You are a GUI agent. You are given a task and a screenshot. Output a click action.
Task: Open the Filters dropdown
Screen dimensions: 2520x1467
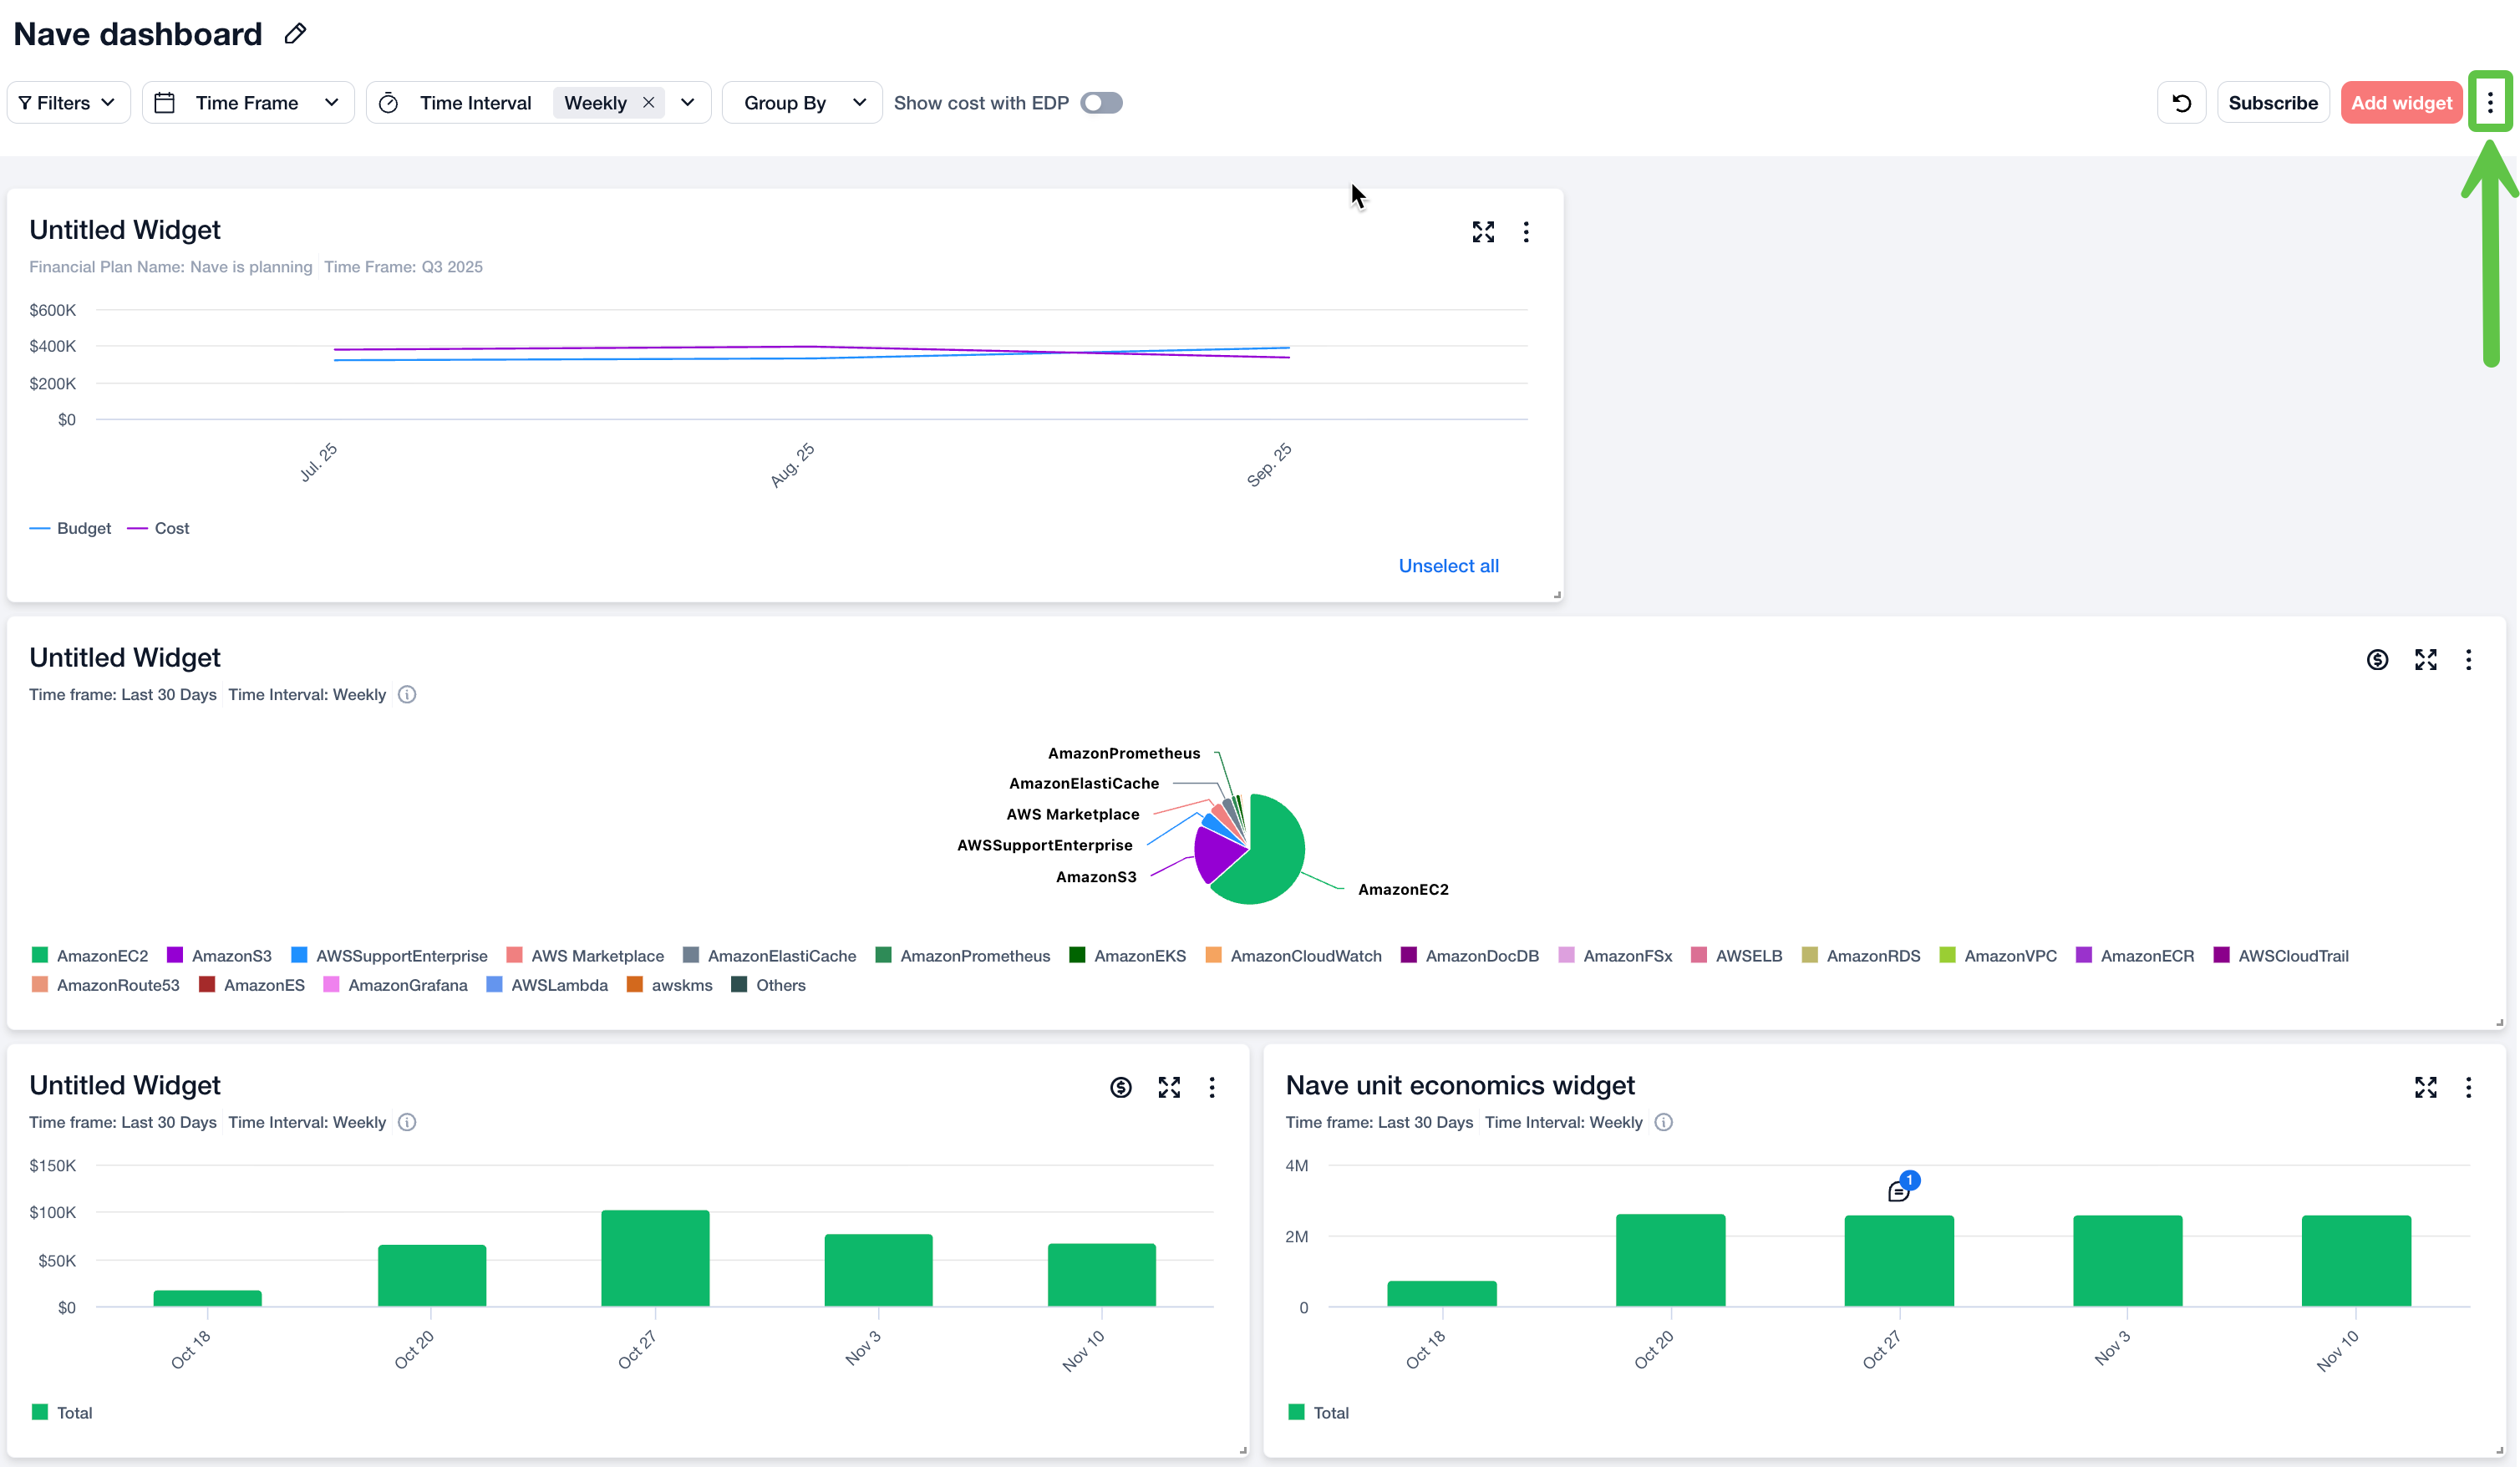[68, 103]
